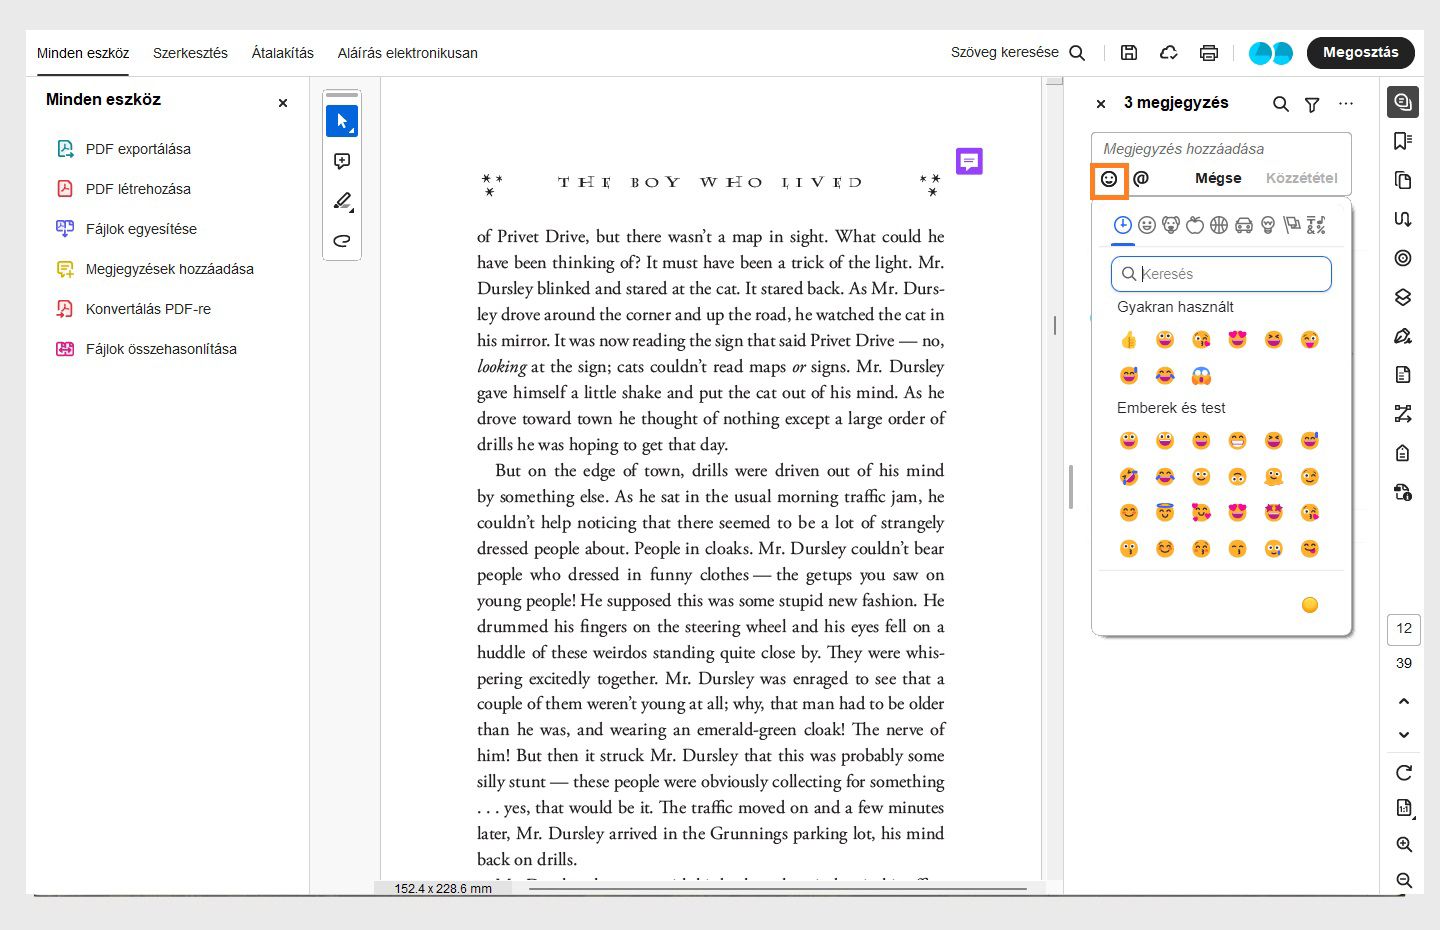Open the Átalakítás tab
Image resolution: width=1440 pixels, height=930 pixels.
coord(283,53)
